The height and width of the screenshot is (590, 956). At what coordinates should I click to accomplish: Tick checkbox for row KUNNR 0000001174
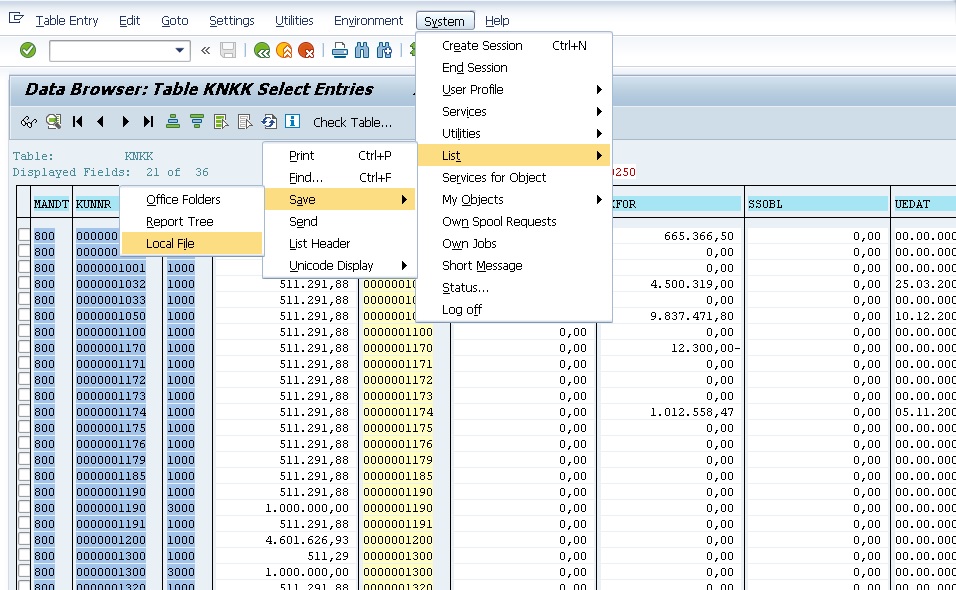(x=24, y=411)
